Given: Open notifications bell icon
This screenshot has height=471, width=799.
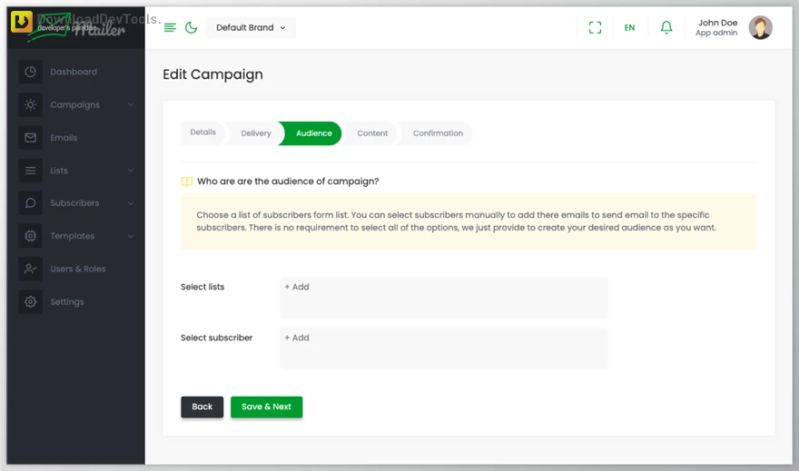Looking at the screenshot, I should click(x=666, y=27).
